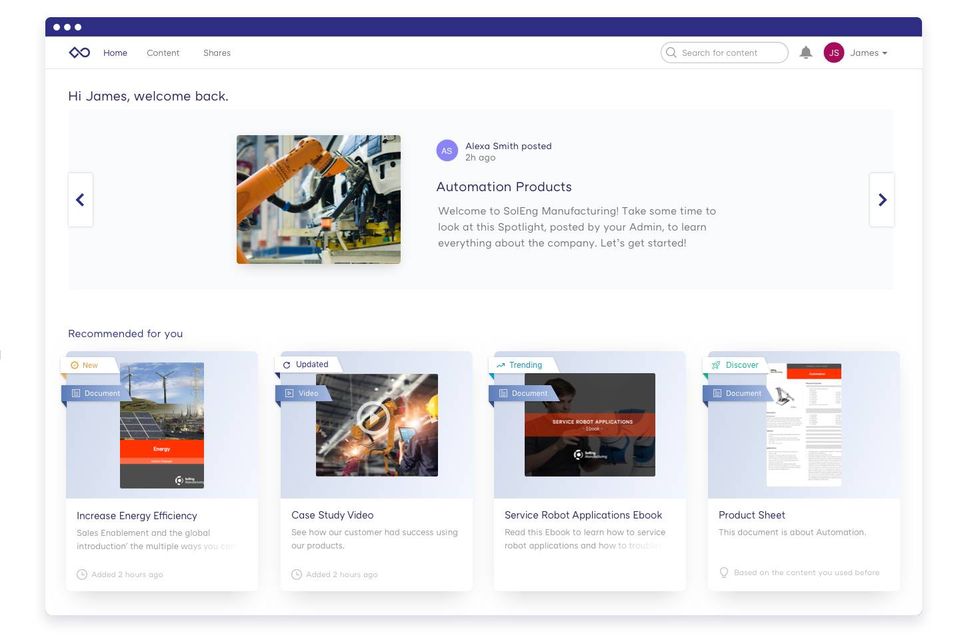Go to previous spotlight slide
Viewport: 960px width, 637px height.
point(80,200)
